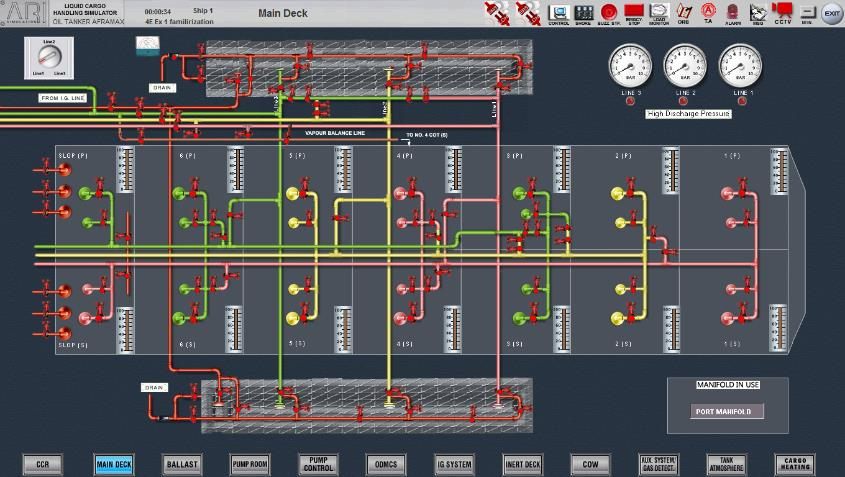
Task: Click the indicator lamp under LINE 2 gauge
Action: pyautogui.click(x=684, y=101)
